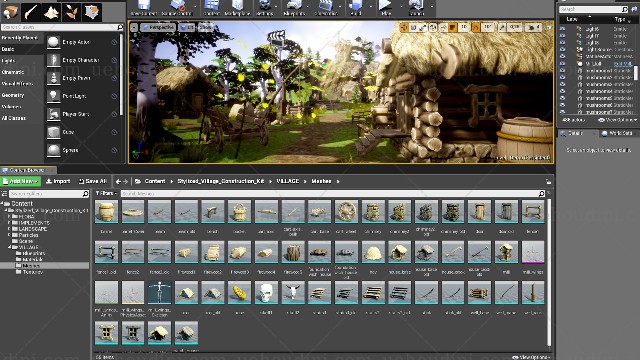
Task: Select the skull mesh thumbnail
Action: coord(266,293)
